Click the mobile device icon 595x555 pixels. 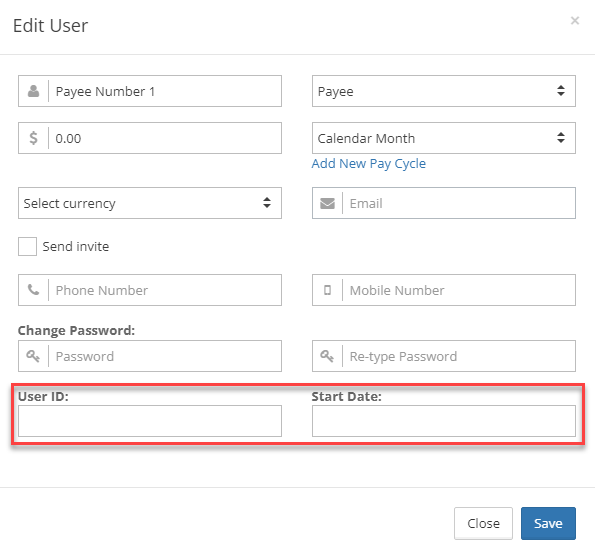click(327, 290)
